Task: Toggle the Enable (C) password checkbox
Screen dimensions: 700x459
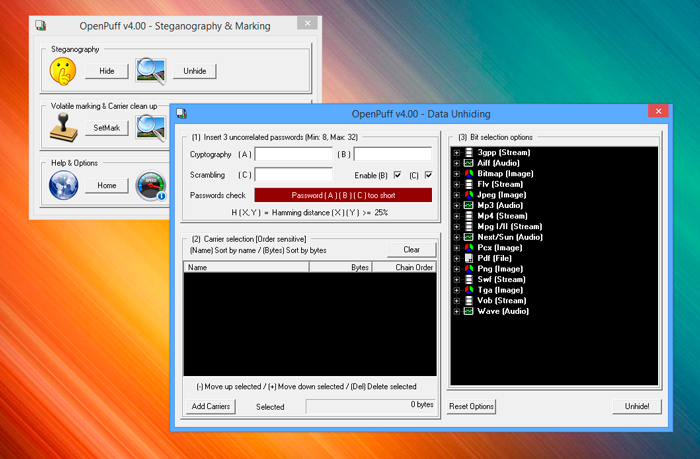Action: click(x=428, y=175)
